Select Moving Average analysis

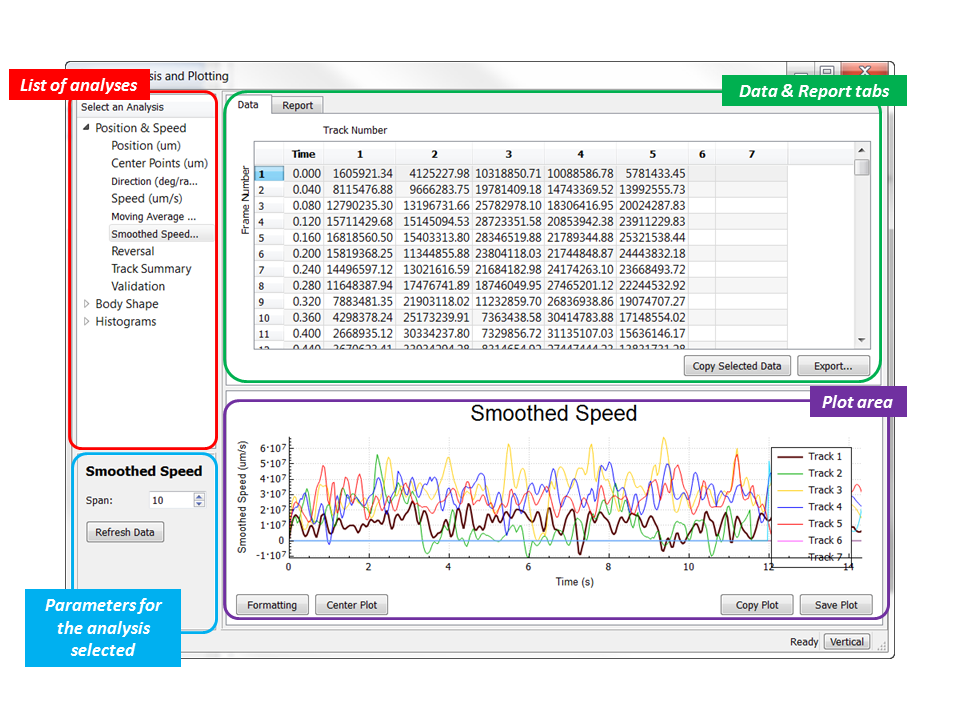(x=154, y=216)
